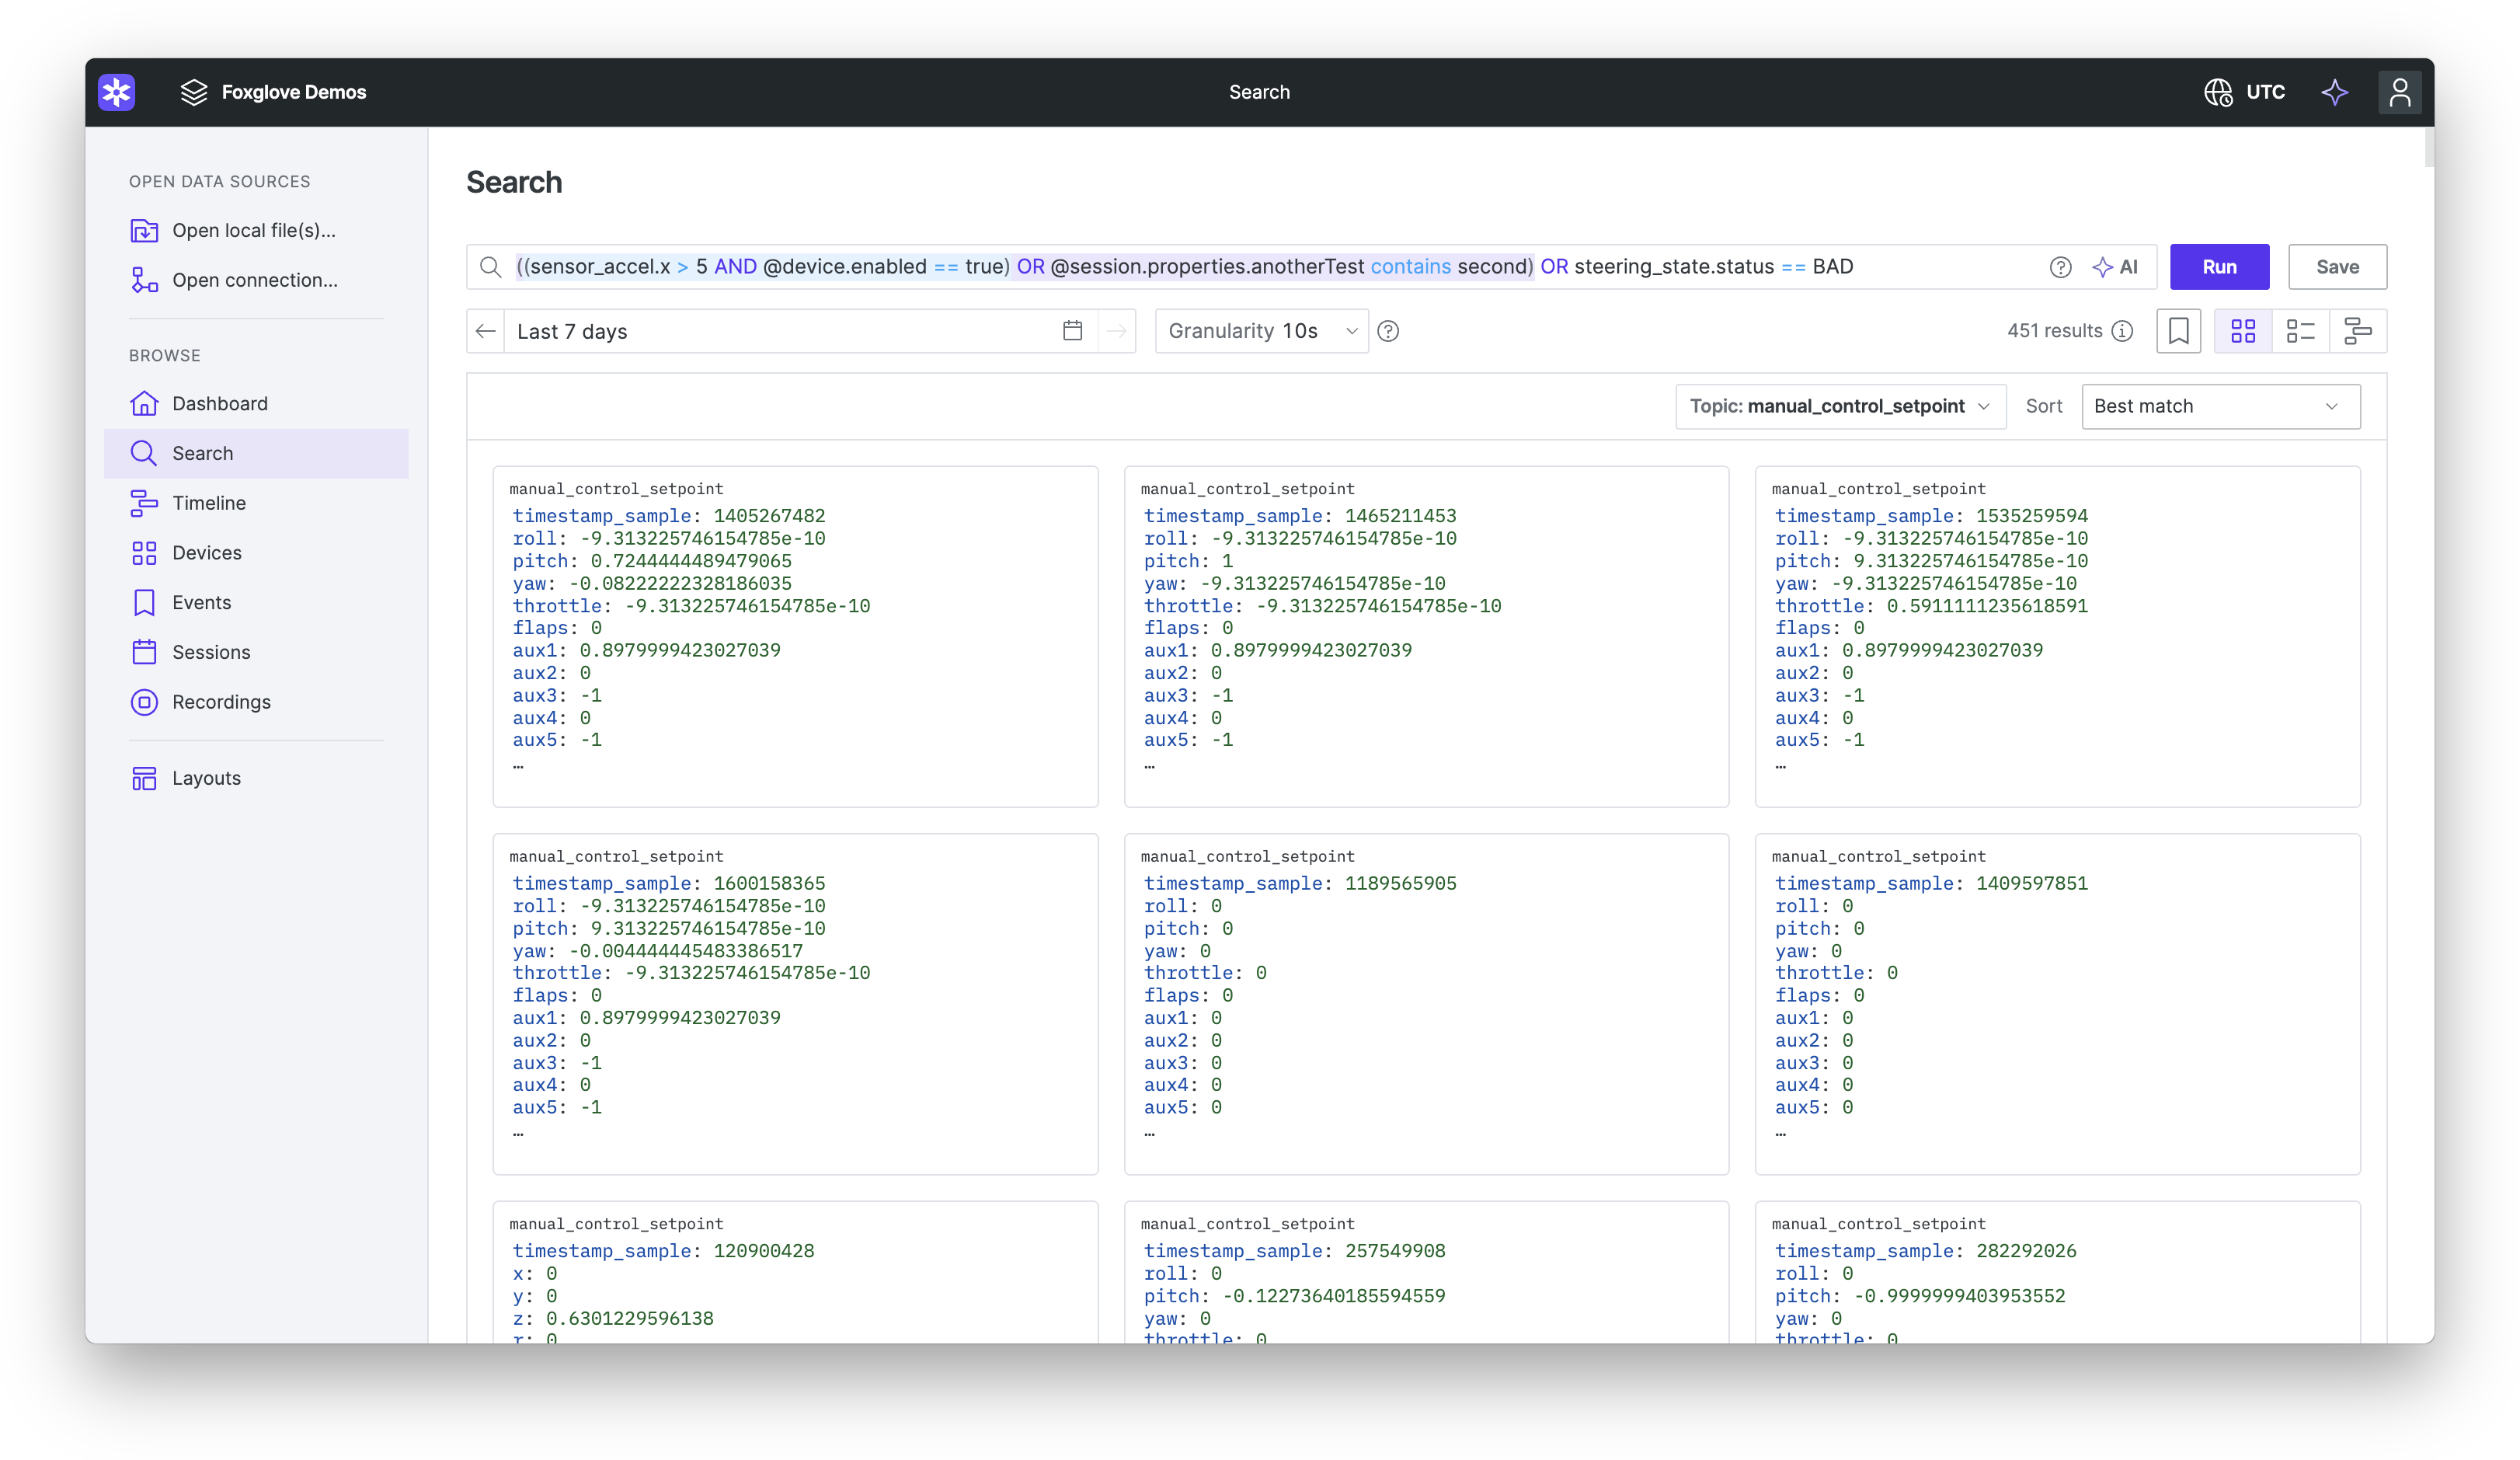
Task: Switch to list view
Action: [2300, 331]
